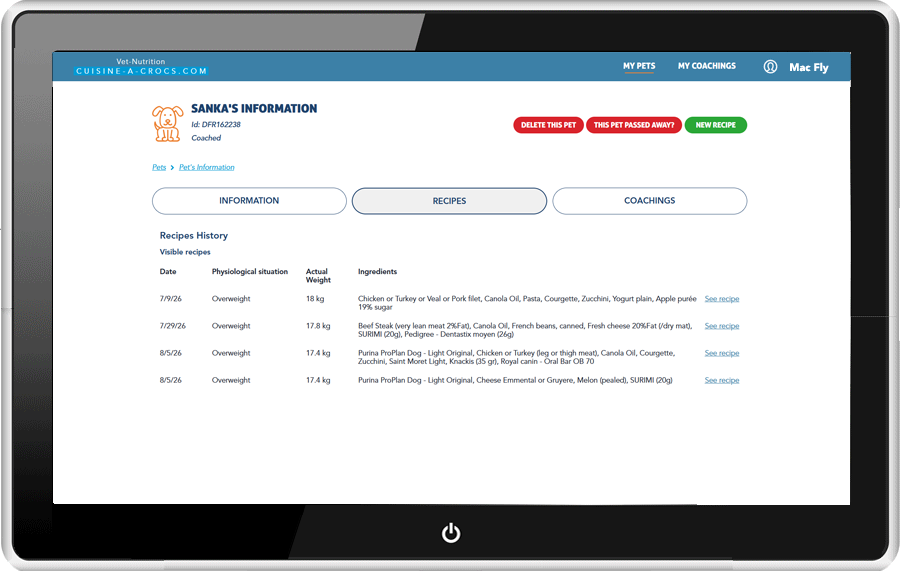
Task: Open My Pets in the top navigation
Action: click(x=639, y=66)
